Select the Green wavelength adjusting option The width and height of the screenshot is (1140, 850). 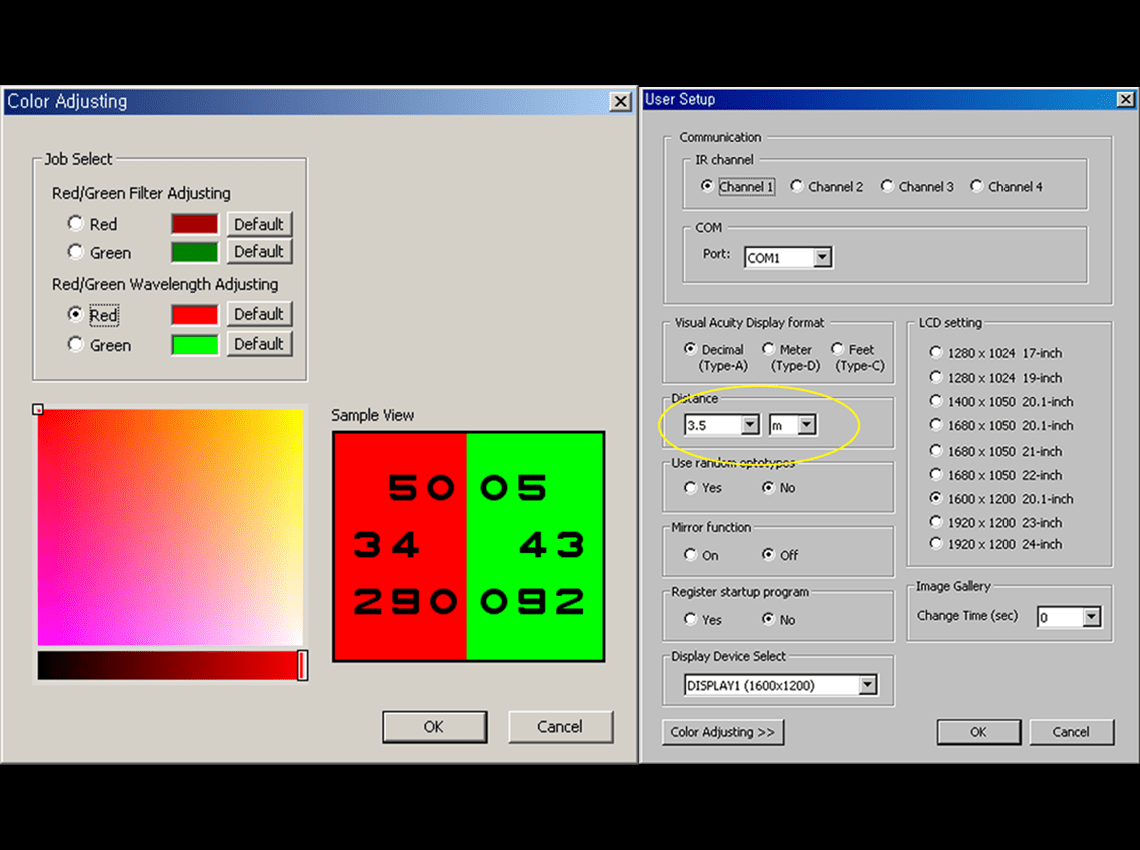pos(75,345)
